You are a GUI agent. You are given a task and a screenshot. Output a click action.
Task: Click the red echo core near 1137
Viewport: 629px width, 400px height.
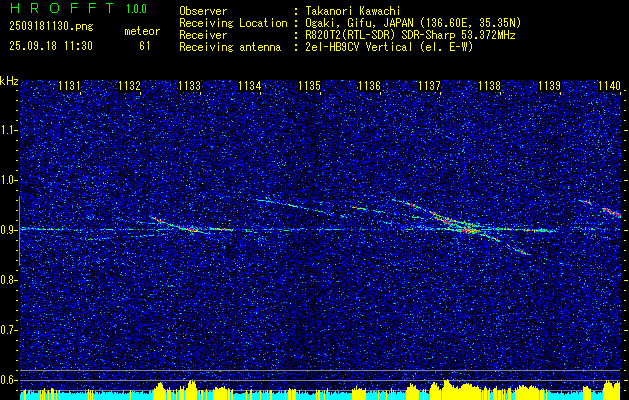point(468,230)
